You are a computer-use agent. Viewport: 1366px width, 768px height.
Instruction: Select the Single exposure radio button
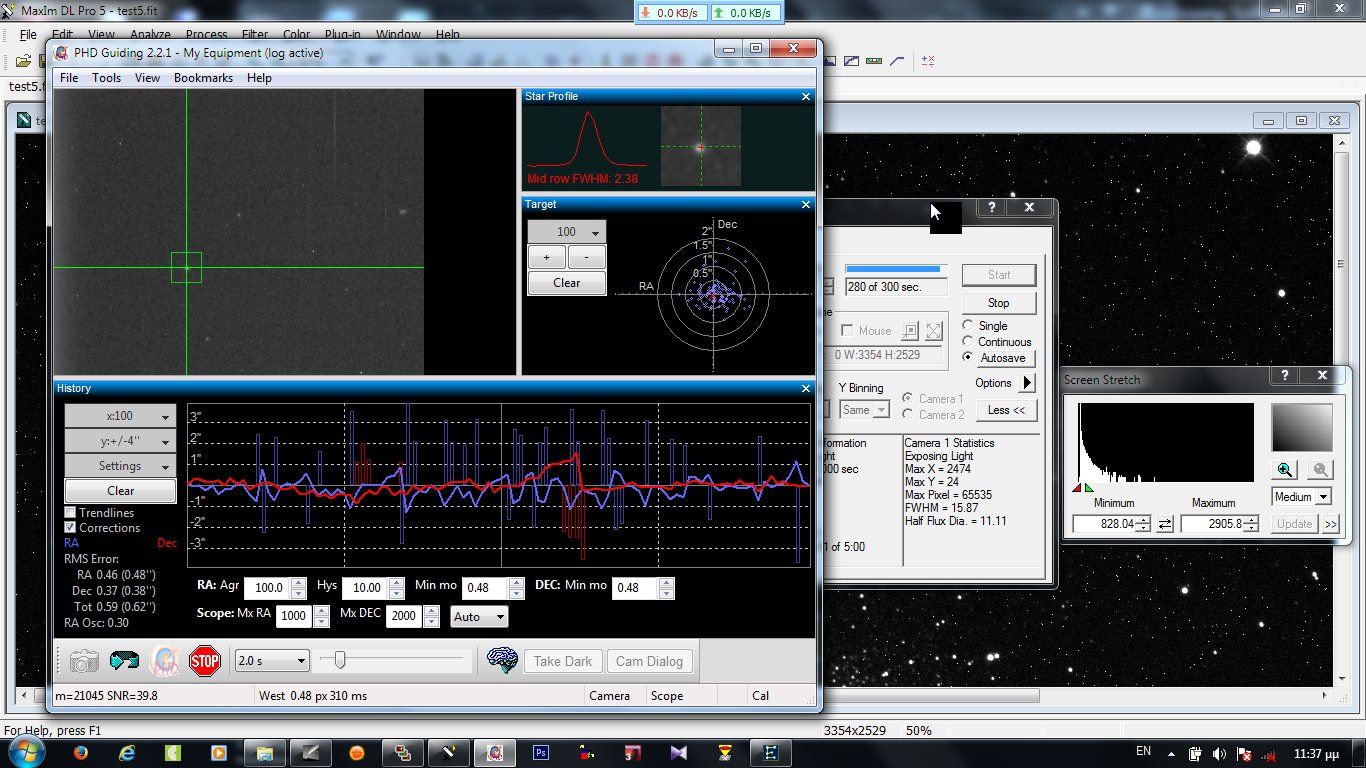[x=968, y=325]
